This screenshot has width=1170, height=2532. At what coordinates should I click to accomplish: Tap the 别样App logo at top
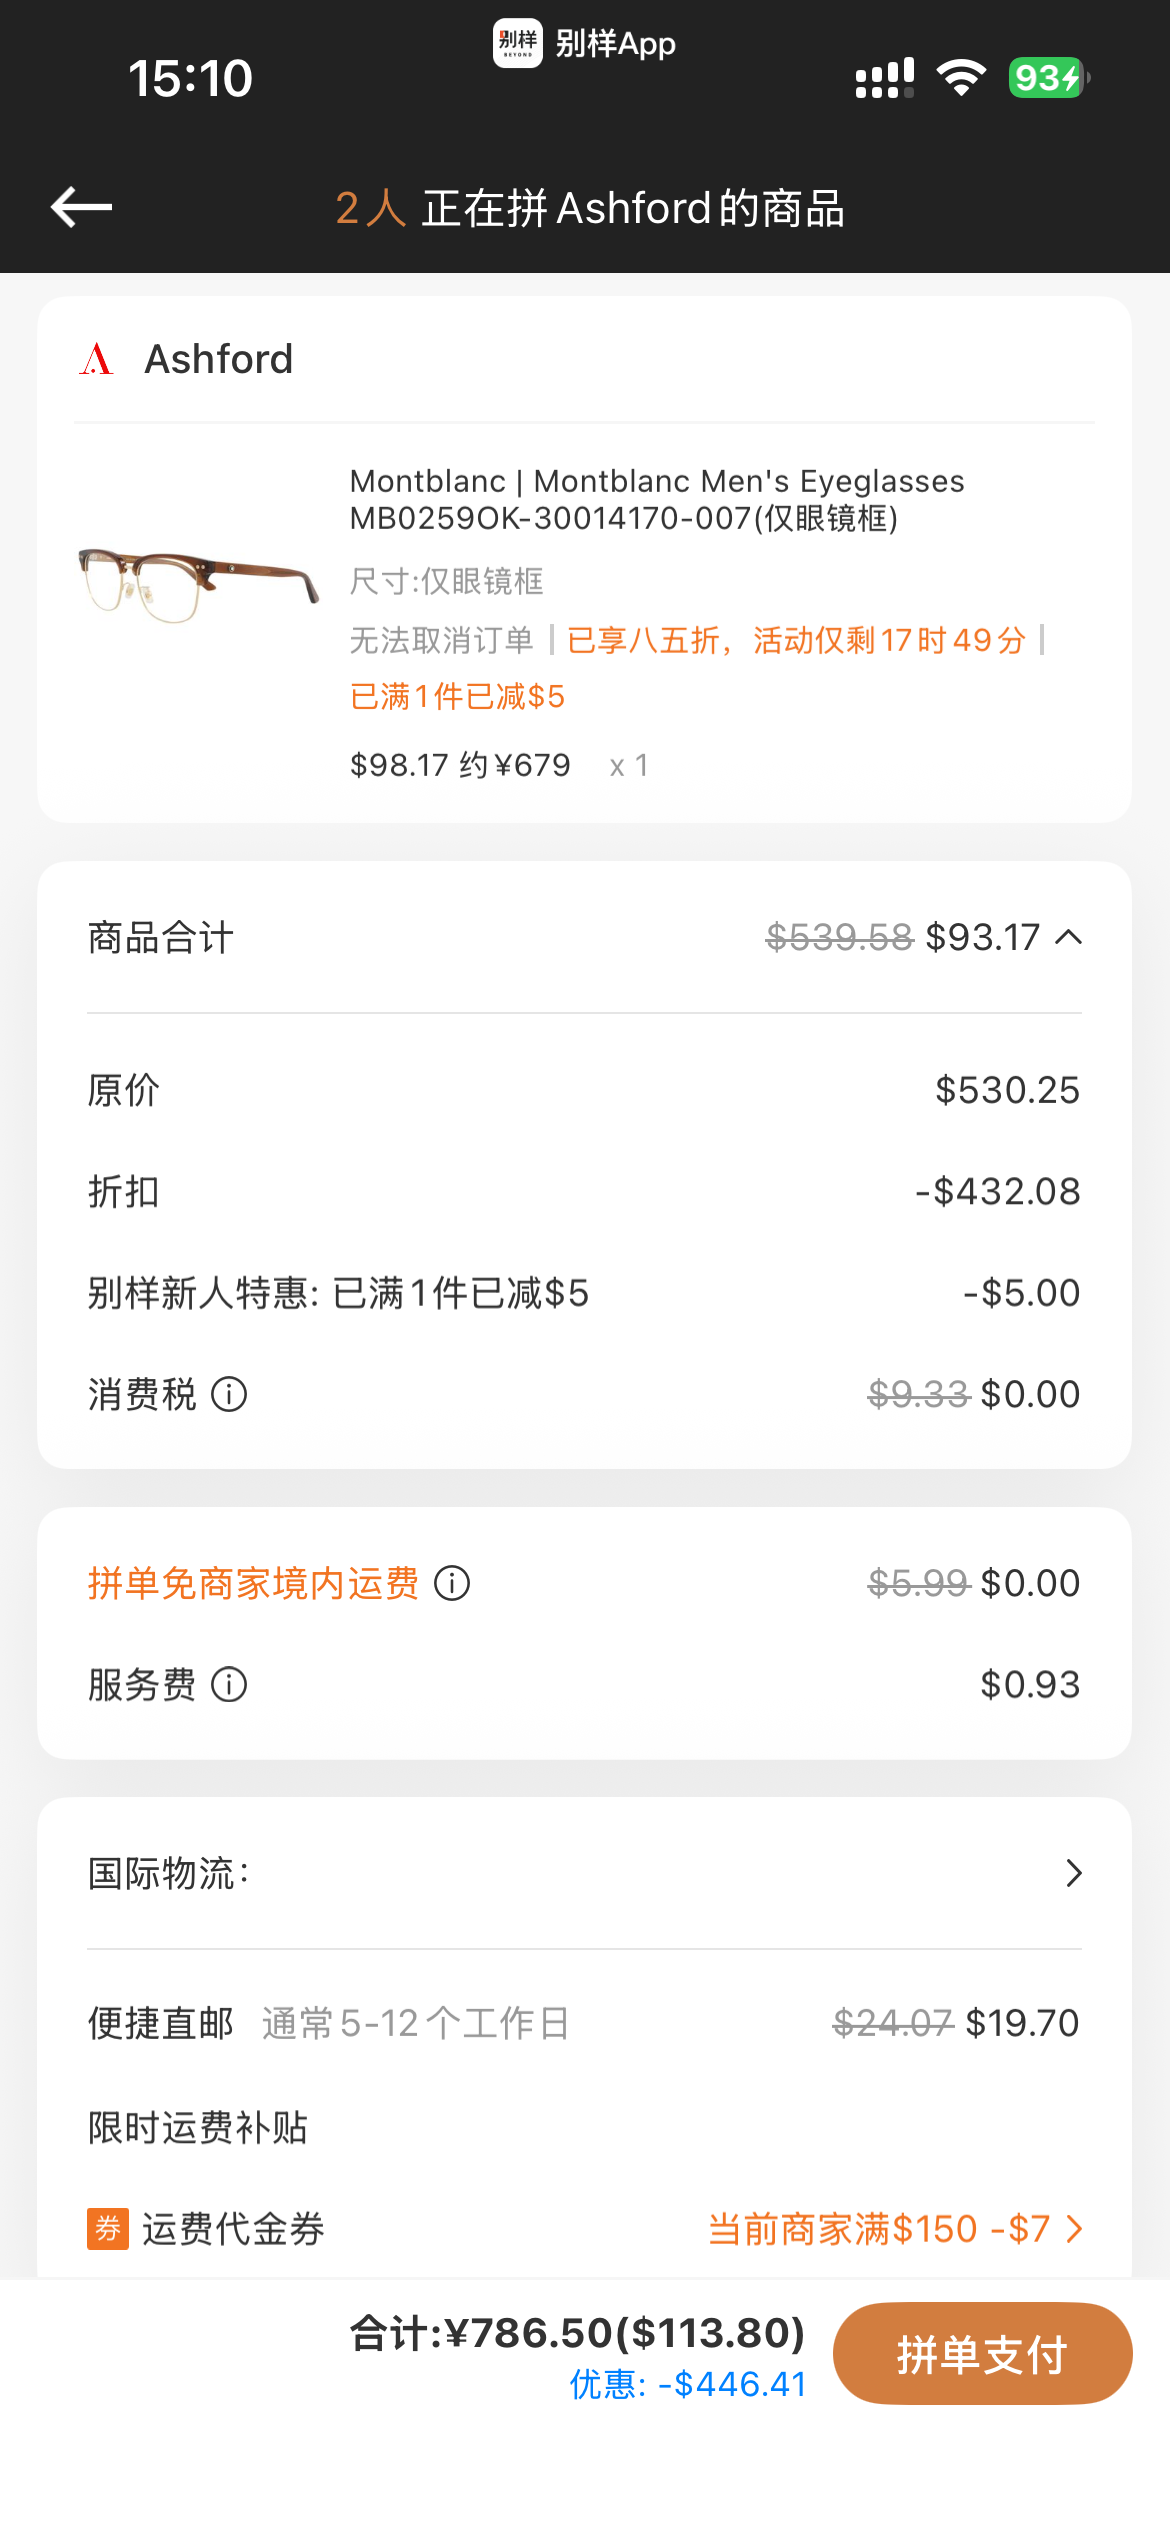[x=518, y=43]
